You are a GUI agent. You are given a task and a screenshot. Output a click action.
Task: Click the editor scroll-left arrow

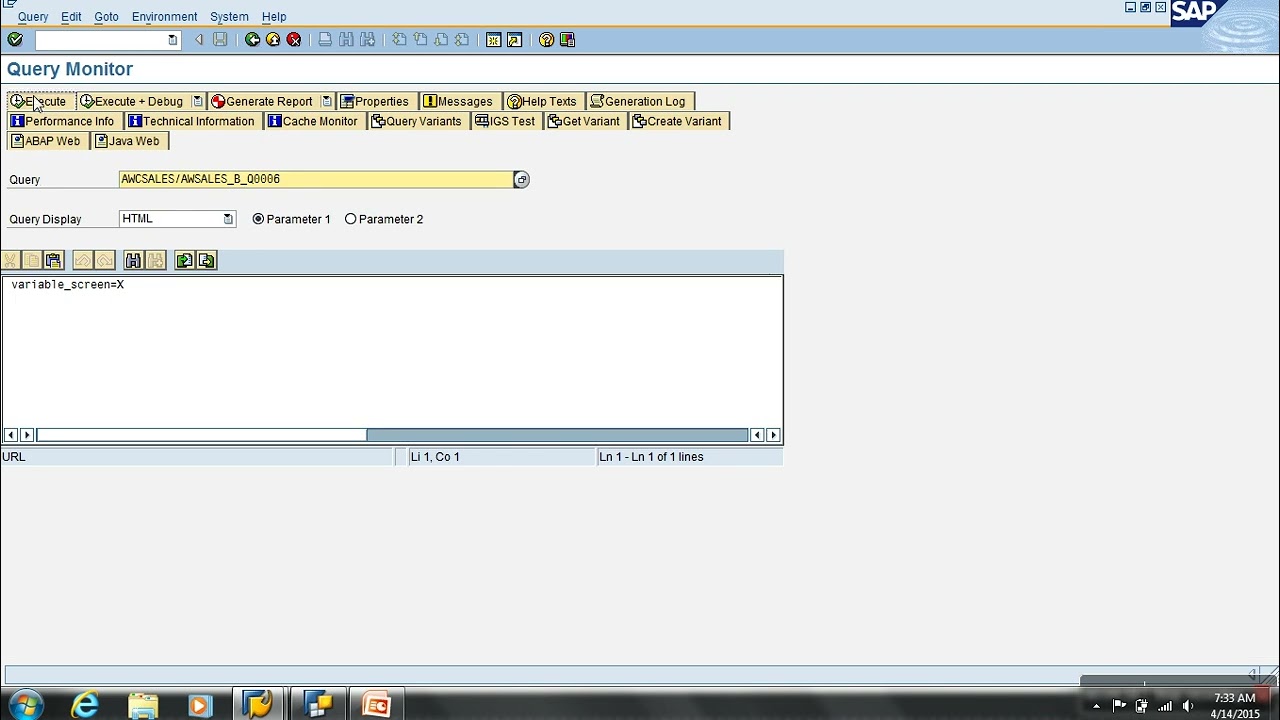(10, 435)
